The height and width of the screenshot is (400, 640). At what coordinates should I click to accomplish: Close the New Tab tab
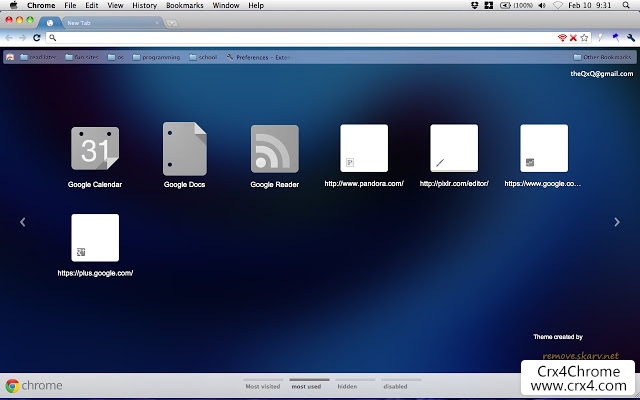(x=157, y=23)
